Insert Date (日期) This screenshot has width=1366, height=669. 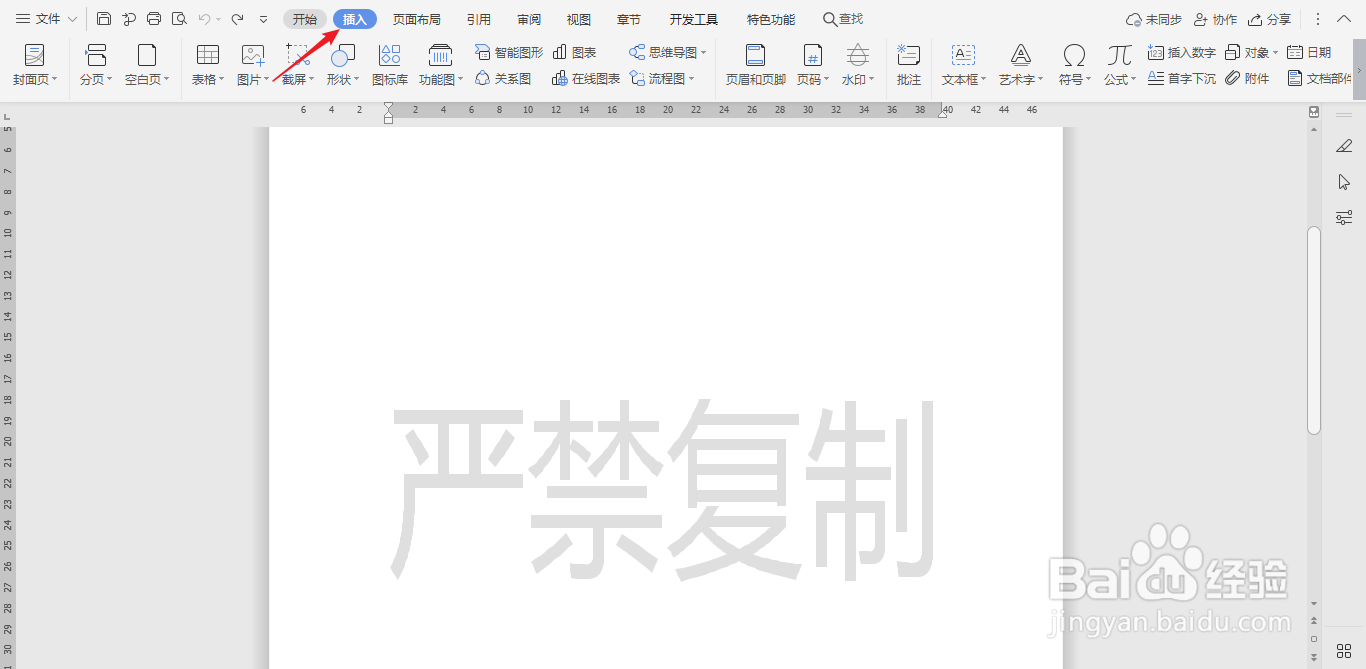(x=1309, y=52)
